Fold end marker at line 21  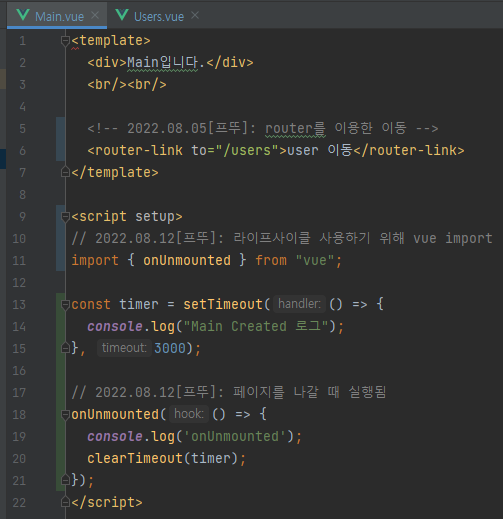[65, 480]
